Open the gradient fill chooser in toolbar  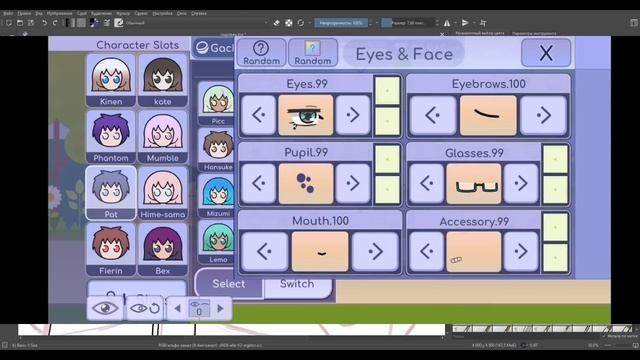pyautogui.click(x=70, y=23)
